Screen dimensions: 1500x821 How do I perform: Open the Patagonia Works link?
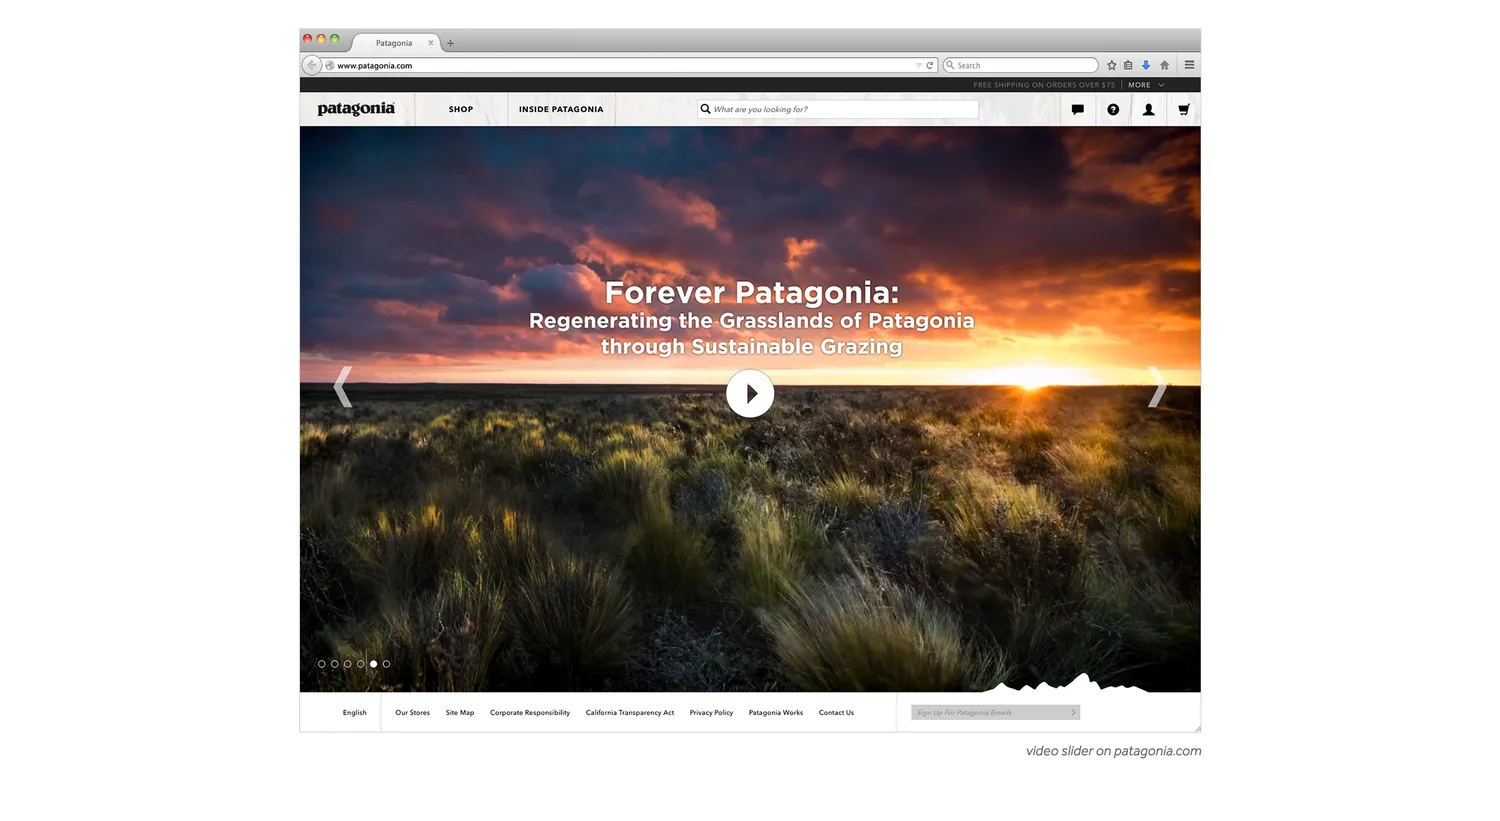click(776, 713)
